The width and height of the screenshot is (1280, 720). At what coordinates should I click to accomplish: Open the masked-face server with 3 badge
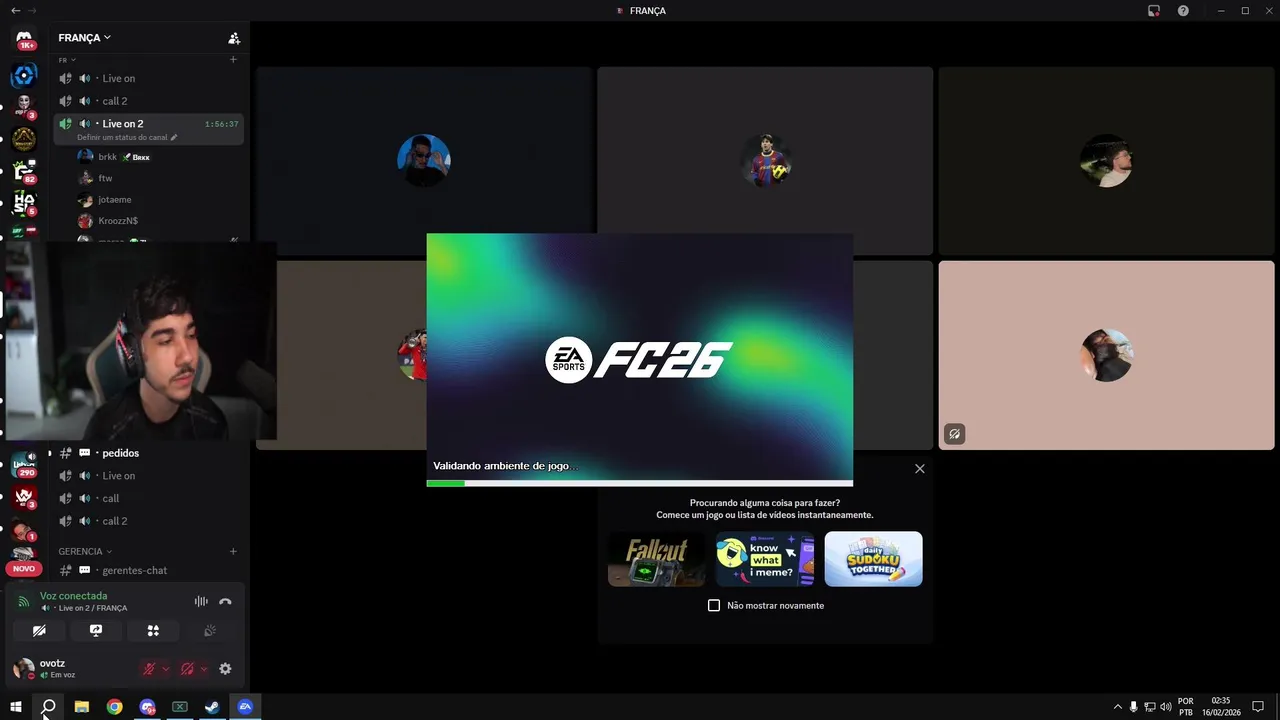coord(24,105)
